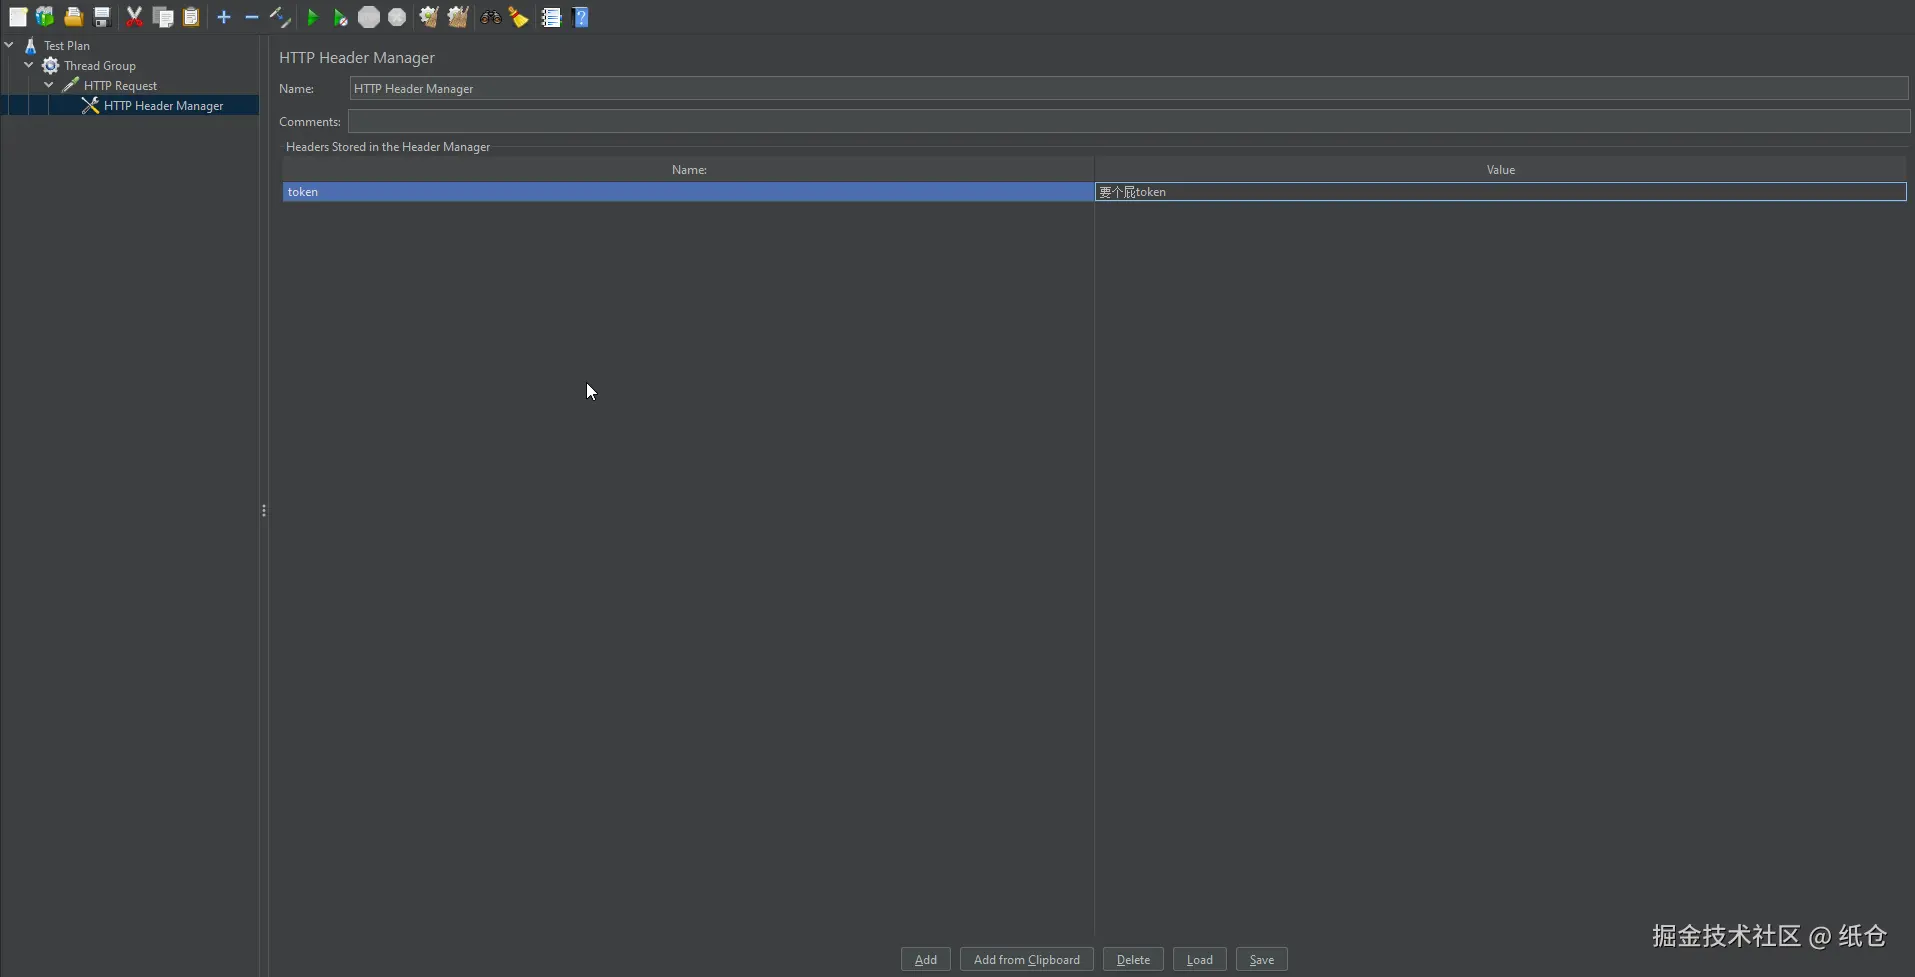Image resolution: width=1915 pixels, height=977 pixels.
Task: Click the Test Plan flask icon
Action: [x=31, y=45]
